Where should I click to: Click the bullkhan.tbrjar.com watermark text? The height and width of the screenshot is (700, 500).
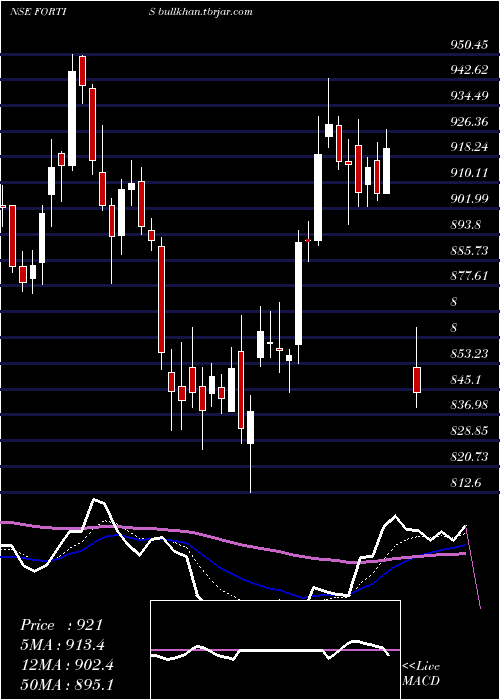tap(206, 12)
